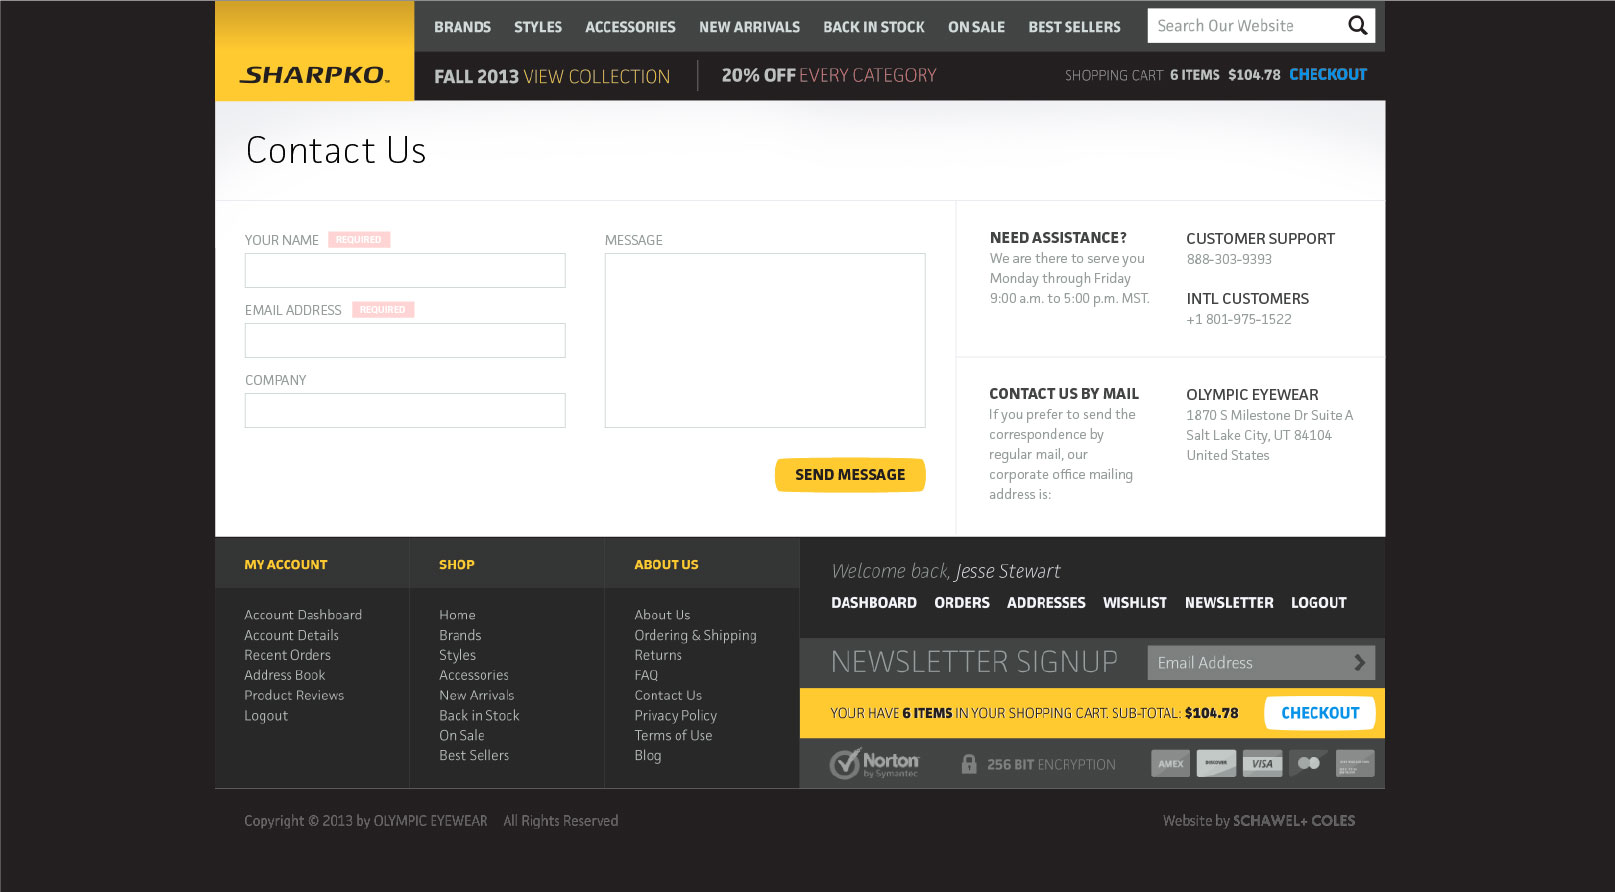This screenshot has width=1615, height=892.
Task: Click the Company input field
Action: [405, 410]
